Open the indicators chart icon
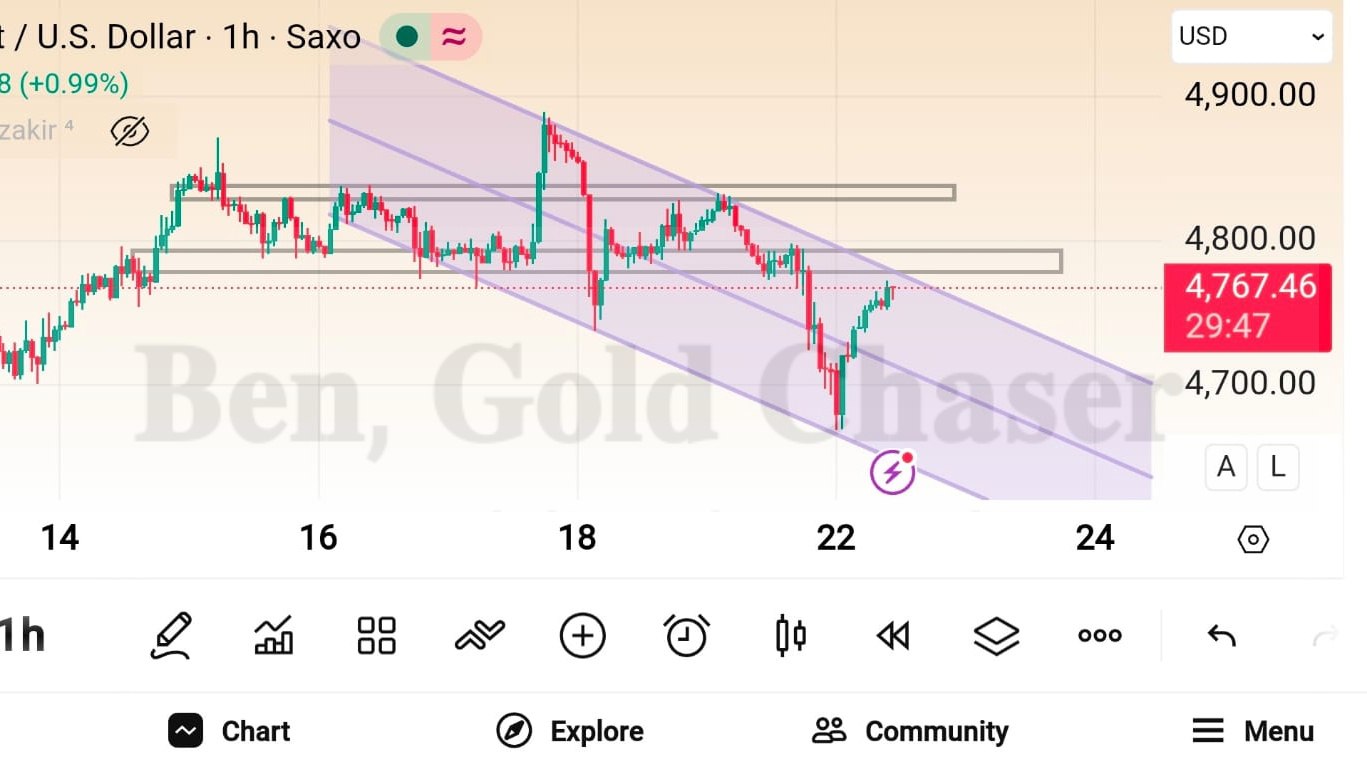 pos(274,635)
